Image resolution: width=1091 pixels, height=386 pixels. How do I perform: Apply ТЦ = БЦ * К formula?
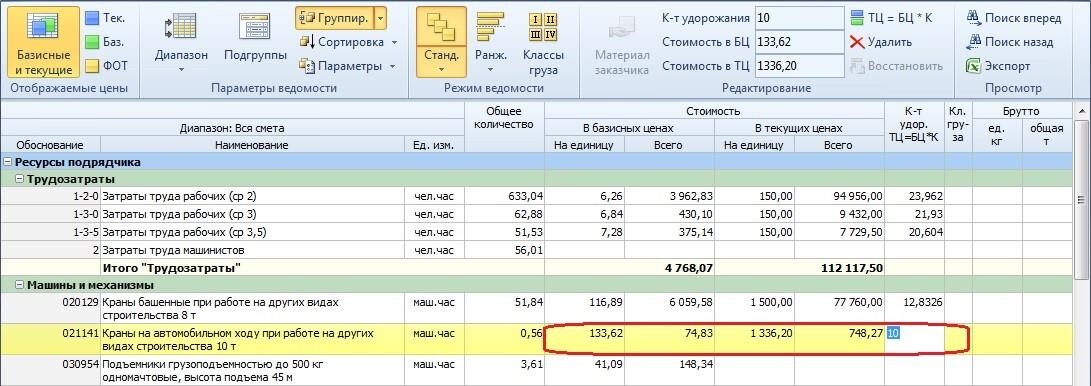pyautogui.click(x=891, y=18)
